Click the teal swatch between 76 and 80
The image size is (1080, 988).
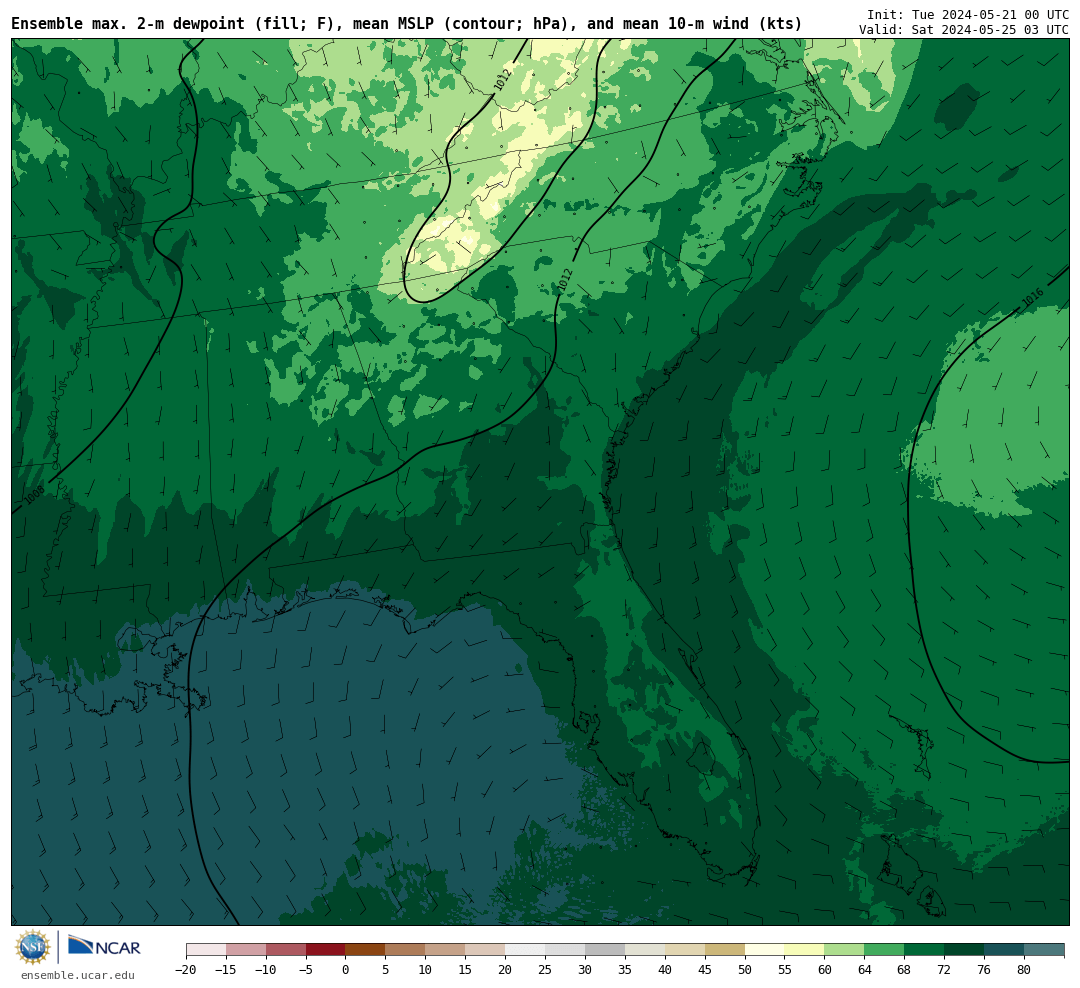1004,950
